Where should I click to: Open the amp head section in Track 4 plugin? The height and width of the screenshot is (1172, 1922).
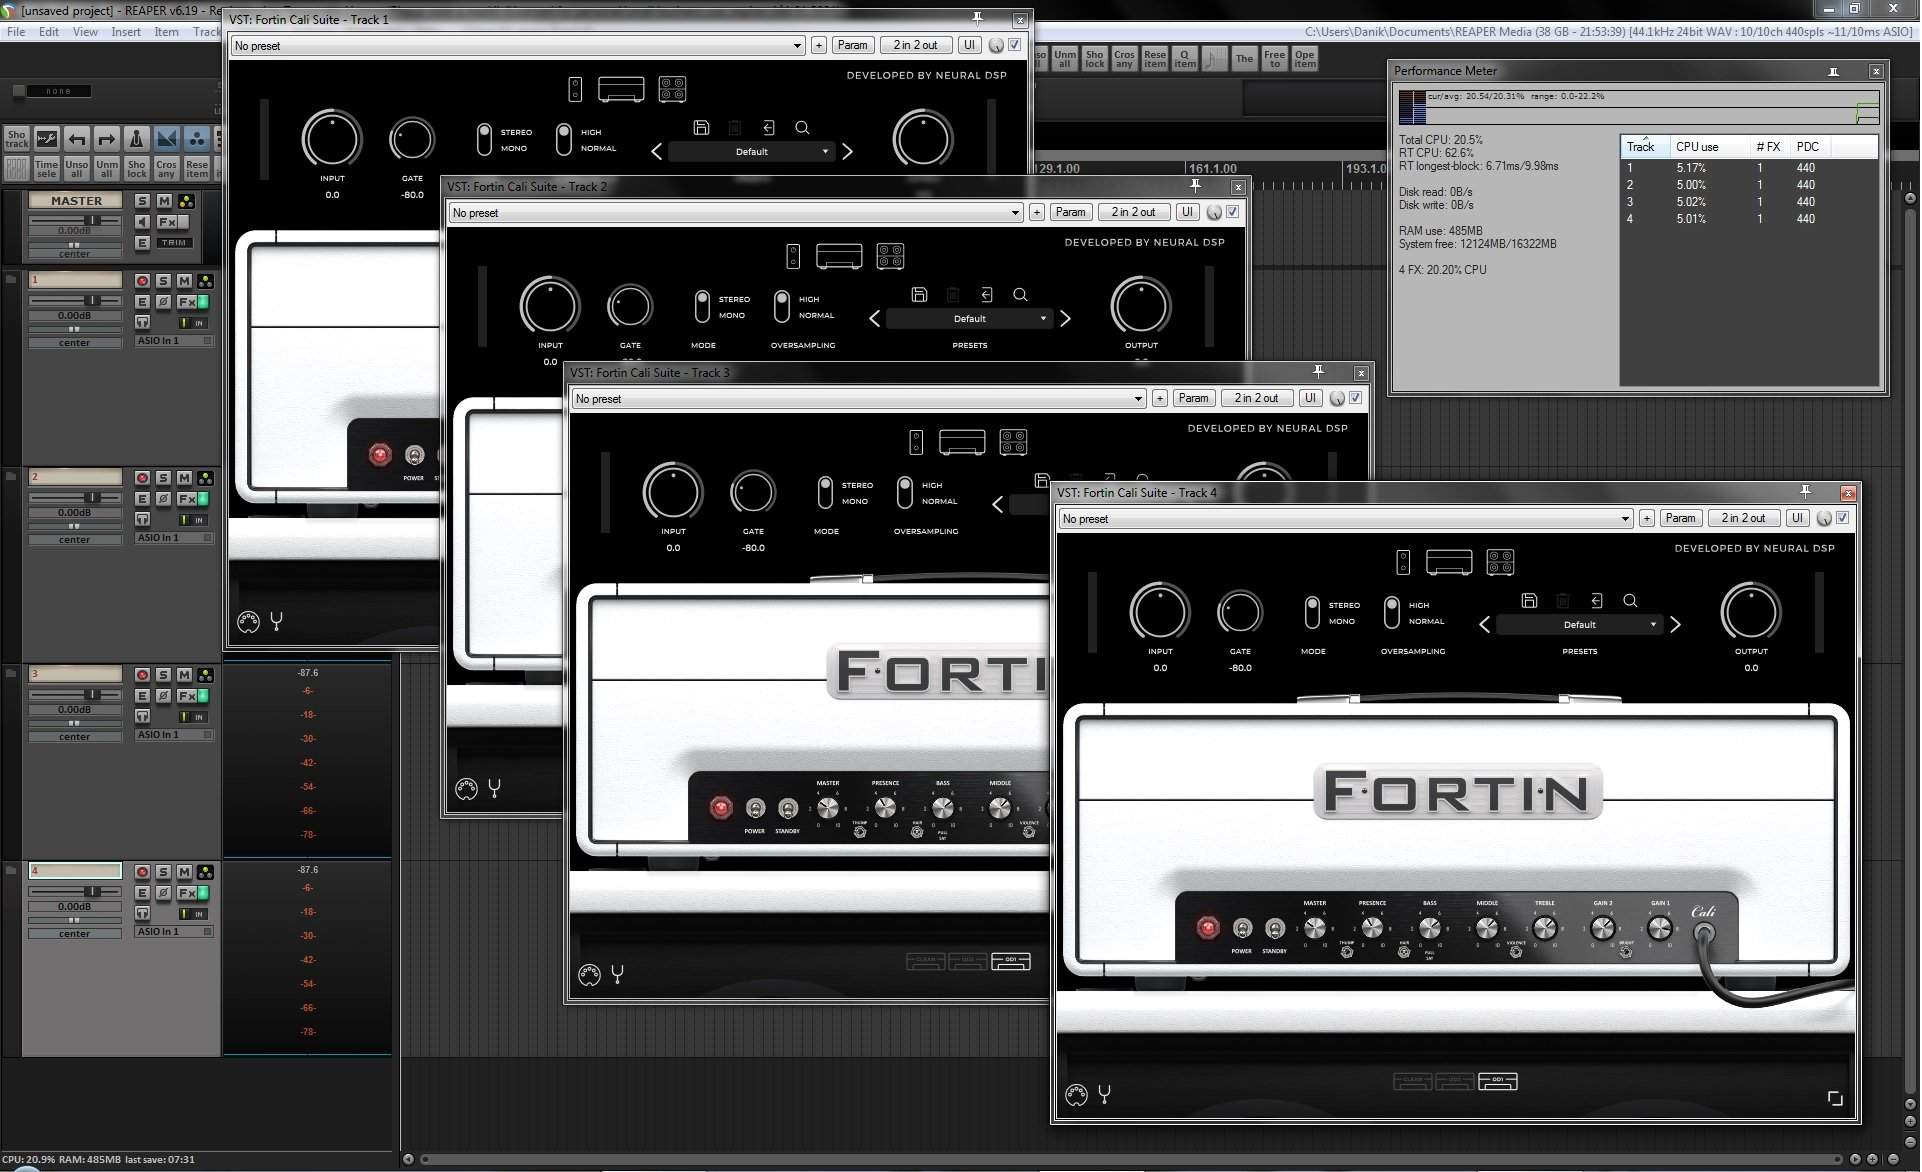(x=1449, y=563)
